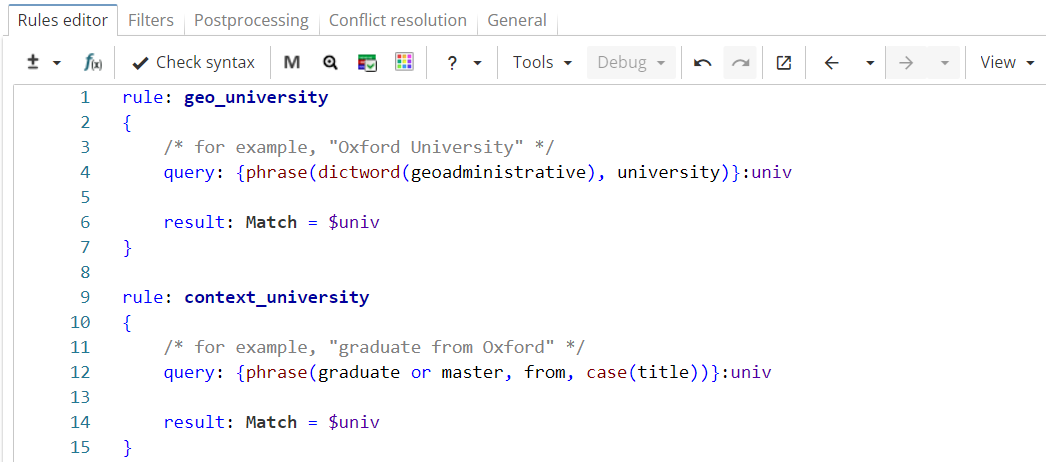The width and height of the screenshot is (1046, 462).
Task: Click the magnifier search icon
Action: [x=330, y=63]
